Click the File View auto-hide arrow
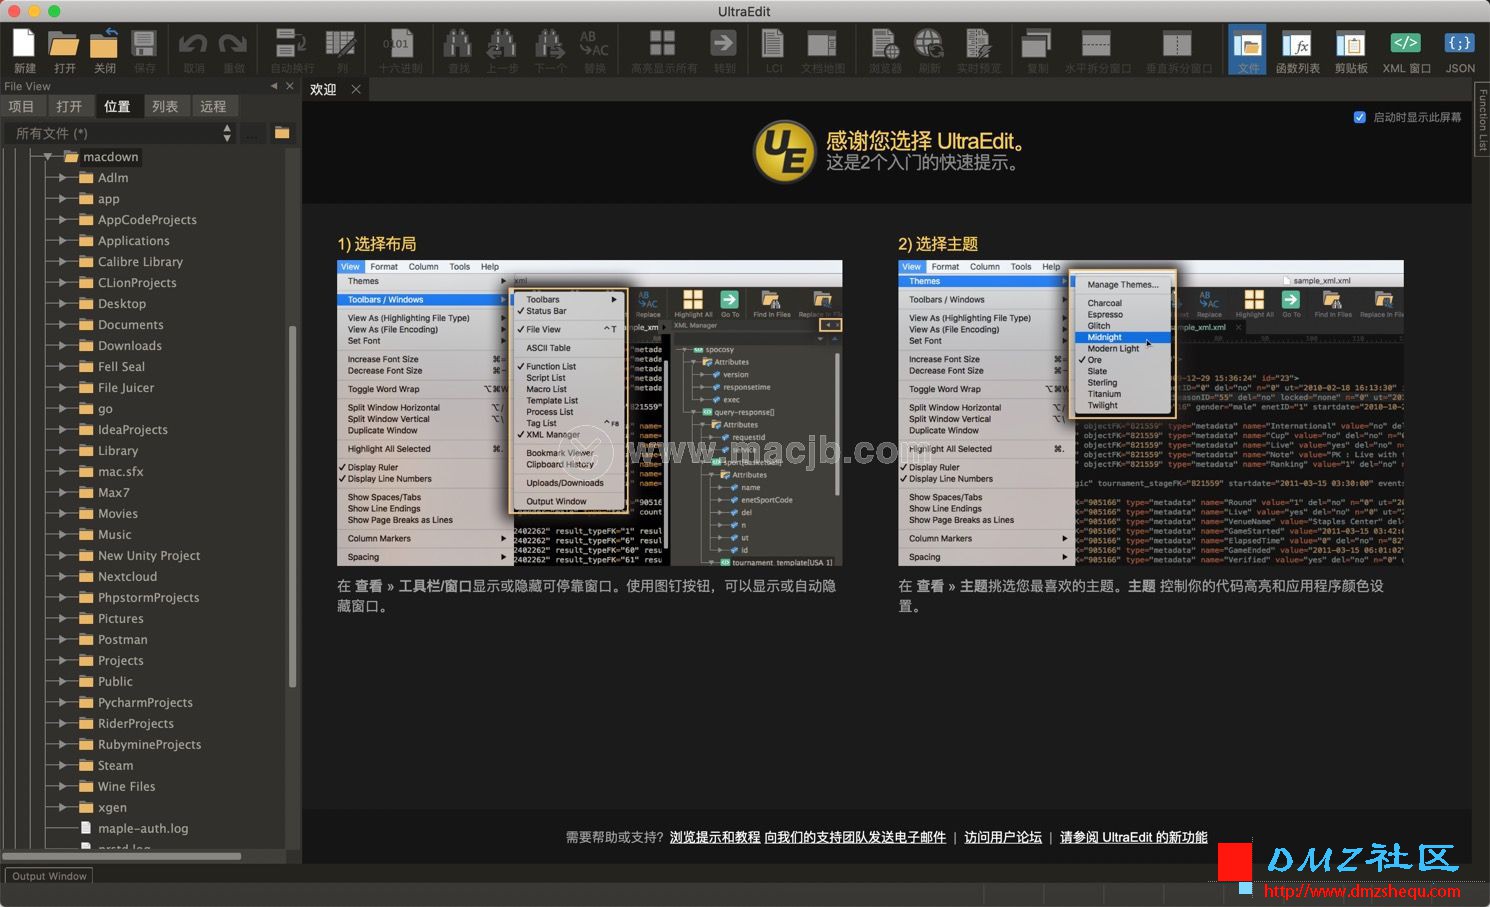 pos(274,86)
